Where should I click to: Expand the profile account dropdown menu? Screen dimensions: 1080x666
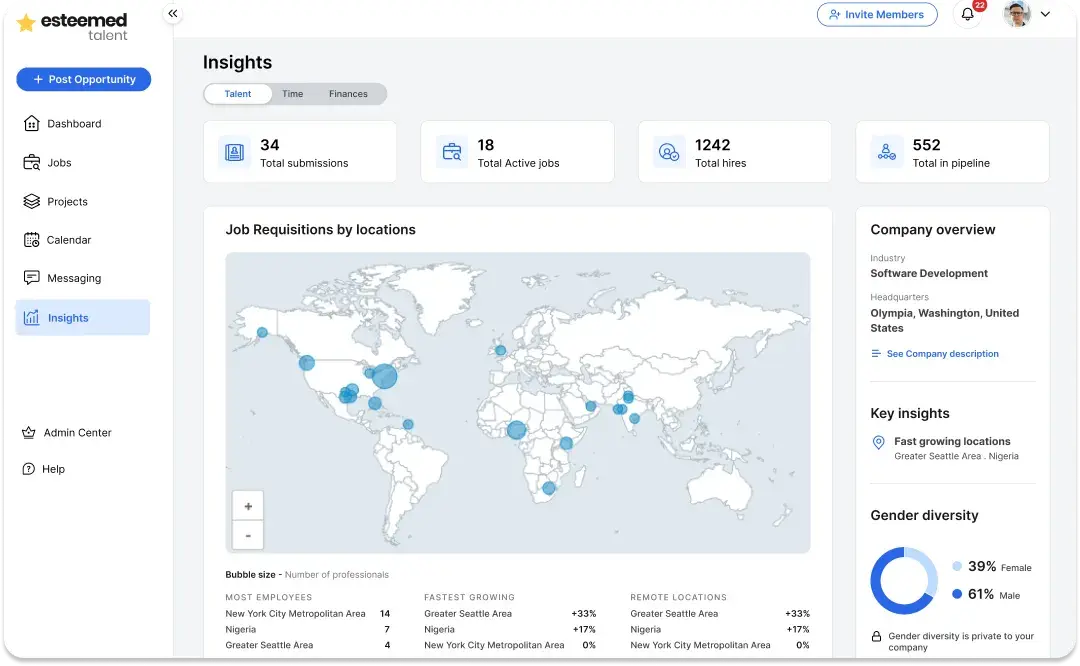[x=1046, y=14]
